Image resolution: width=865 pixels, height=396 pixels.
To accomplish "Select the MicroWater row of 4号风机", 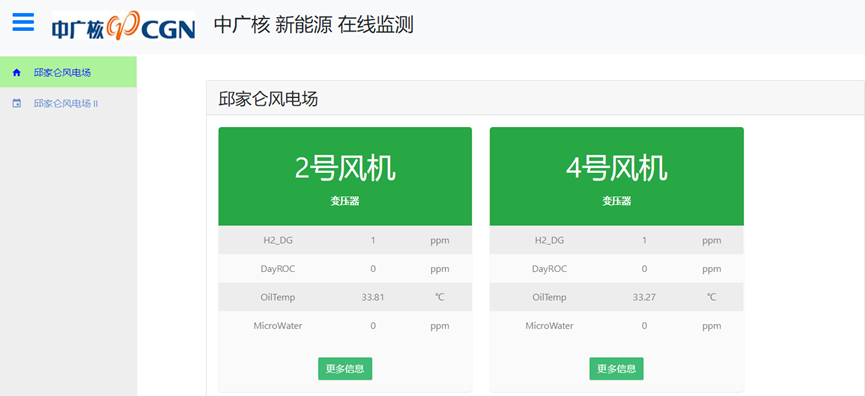I will tap(616, 326).
